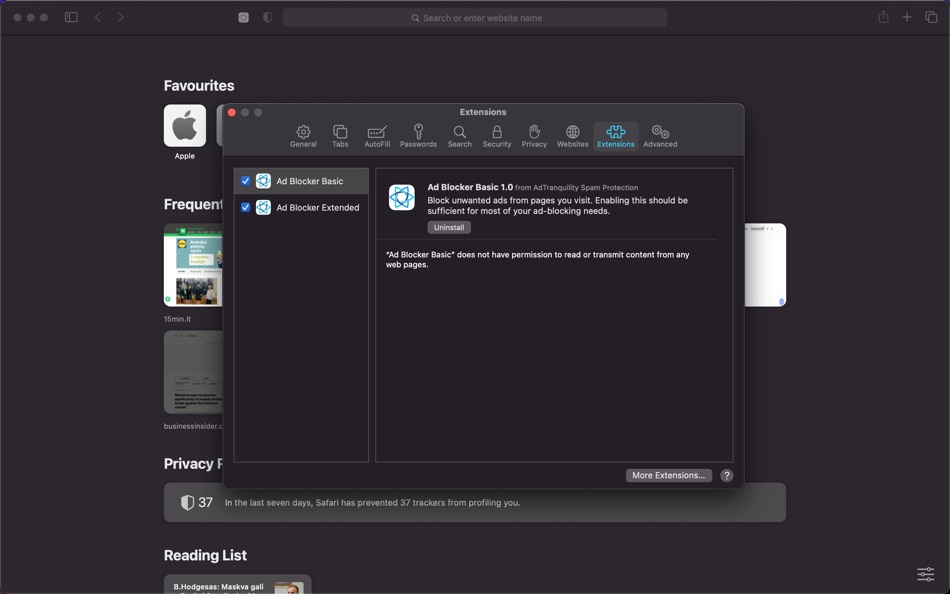The height and width of the screenshot is (594, 950).
Task: Open the B.Hodgesas reading list article
Action: pos(237,584)
